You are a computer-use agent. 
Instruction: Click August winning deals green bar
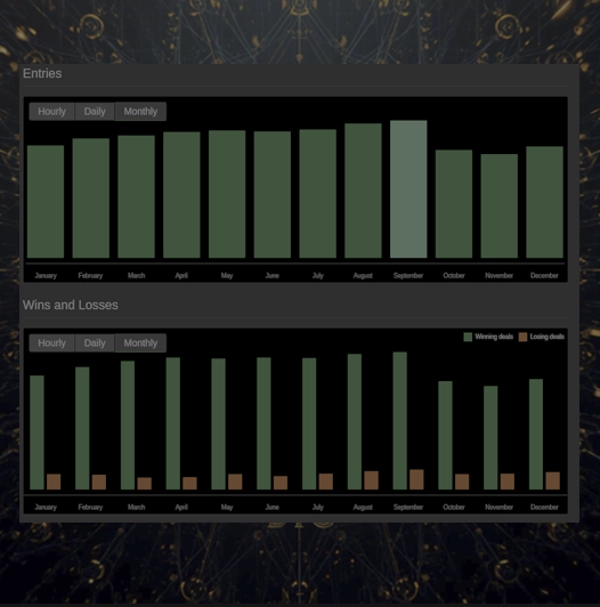(355, 422)
